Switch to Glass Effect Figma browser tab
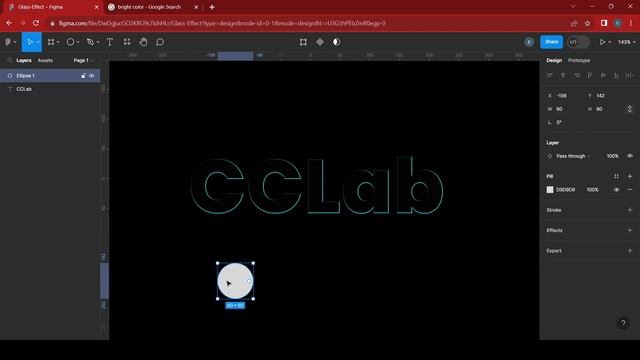Image resolution: width=640 pixels, height=360 pixels. click(x=52, y=7)
